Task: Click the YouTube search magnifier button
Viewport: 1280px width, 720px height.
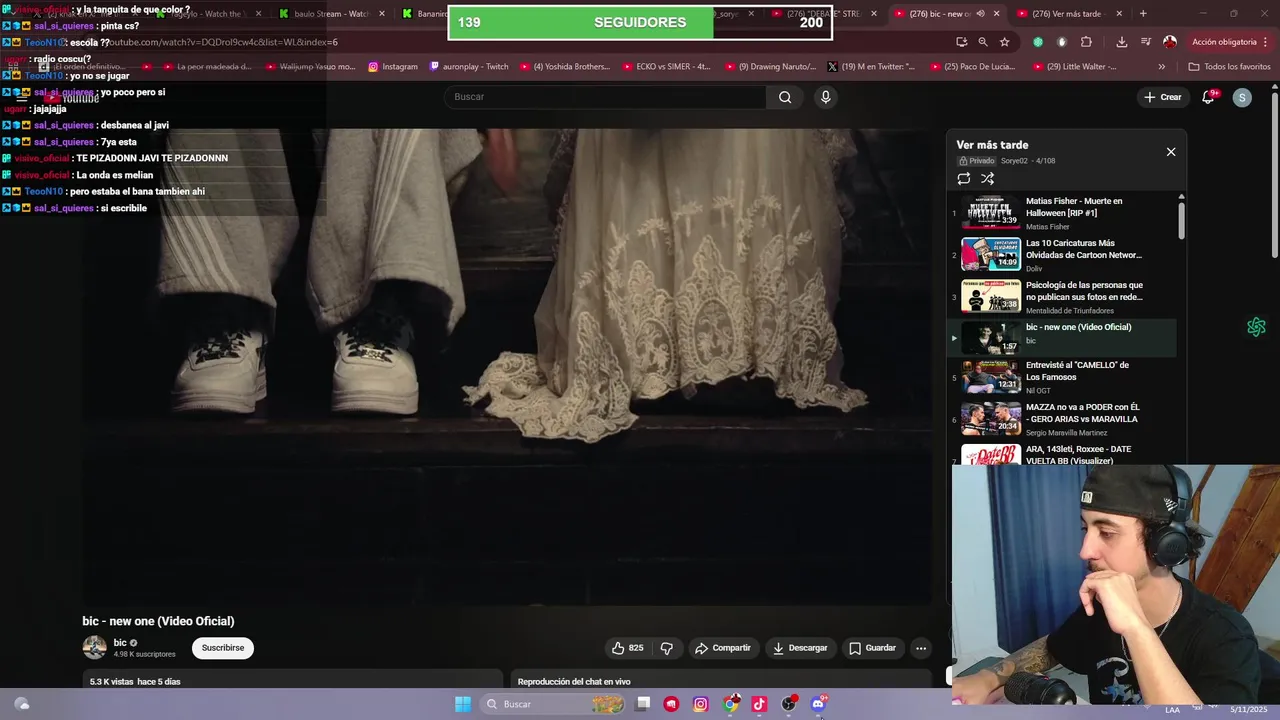Action: click(785, 97)
